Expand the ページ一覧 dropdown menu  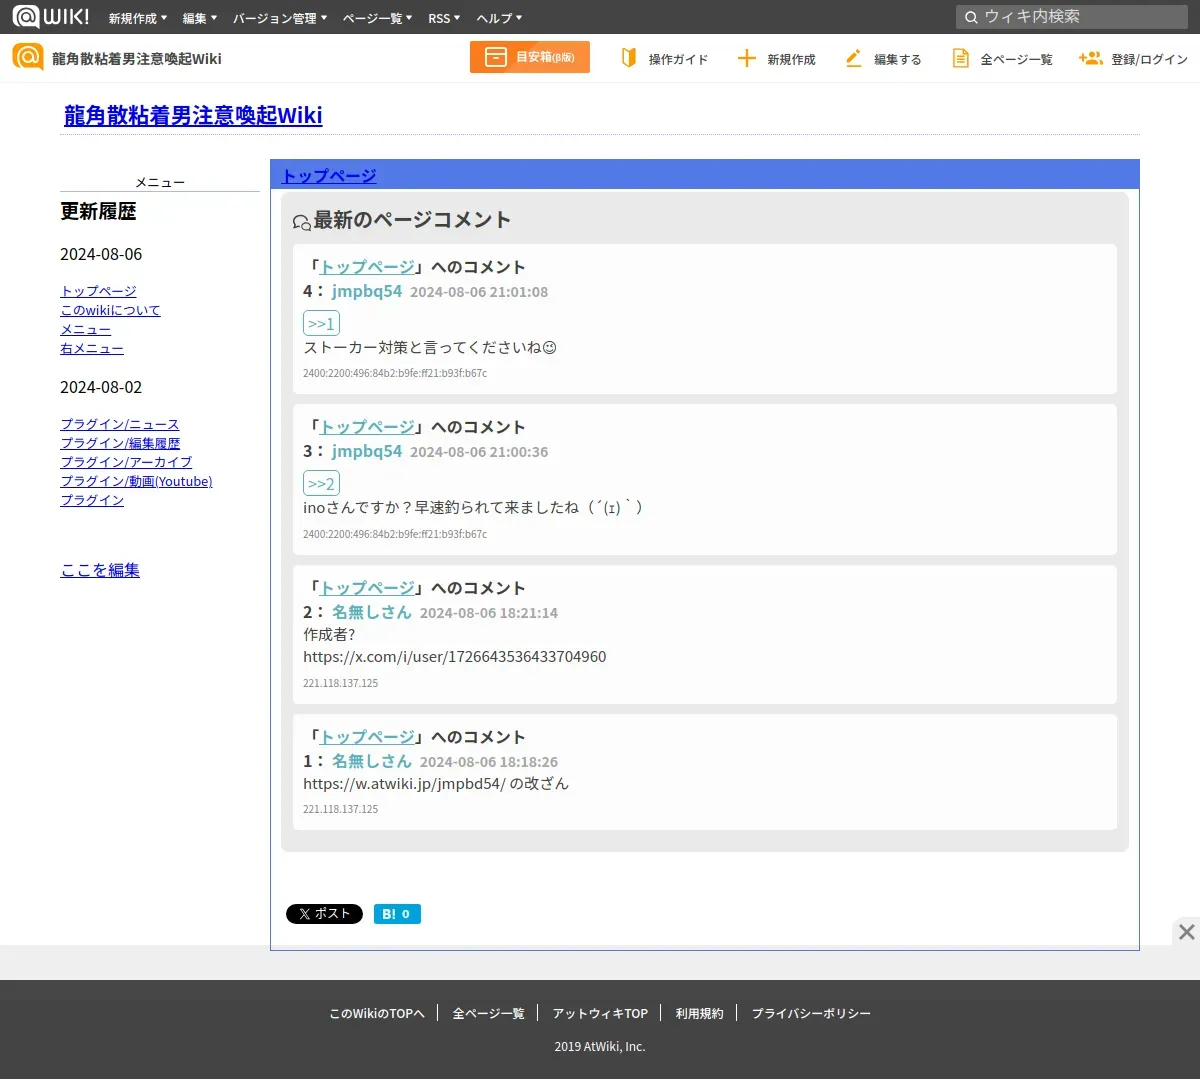[377, 18]
